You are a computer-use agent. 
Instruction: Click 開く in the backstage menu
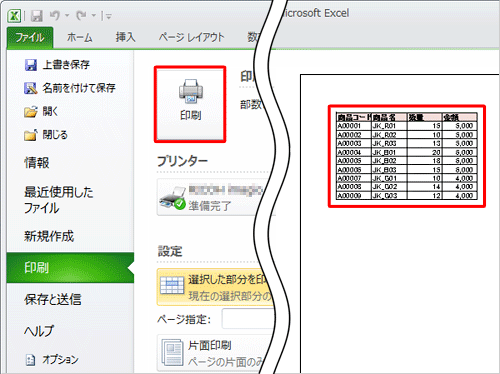(50, 111)
